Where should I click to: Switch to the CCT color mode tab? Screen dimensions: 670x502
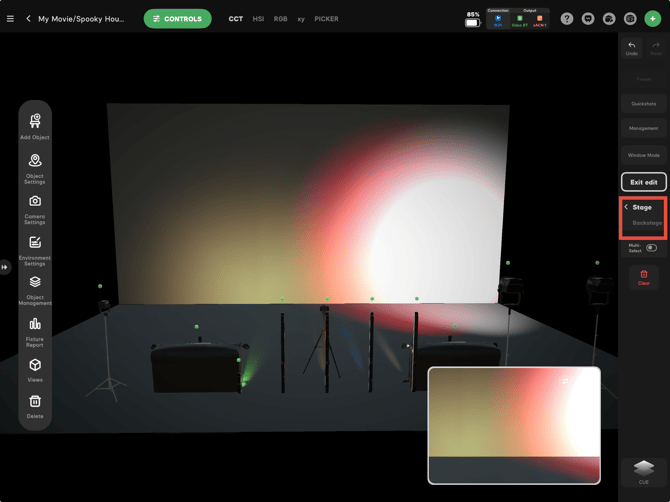[235, 19]
